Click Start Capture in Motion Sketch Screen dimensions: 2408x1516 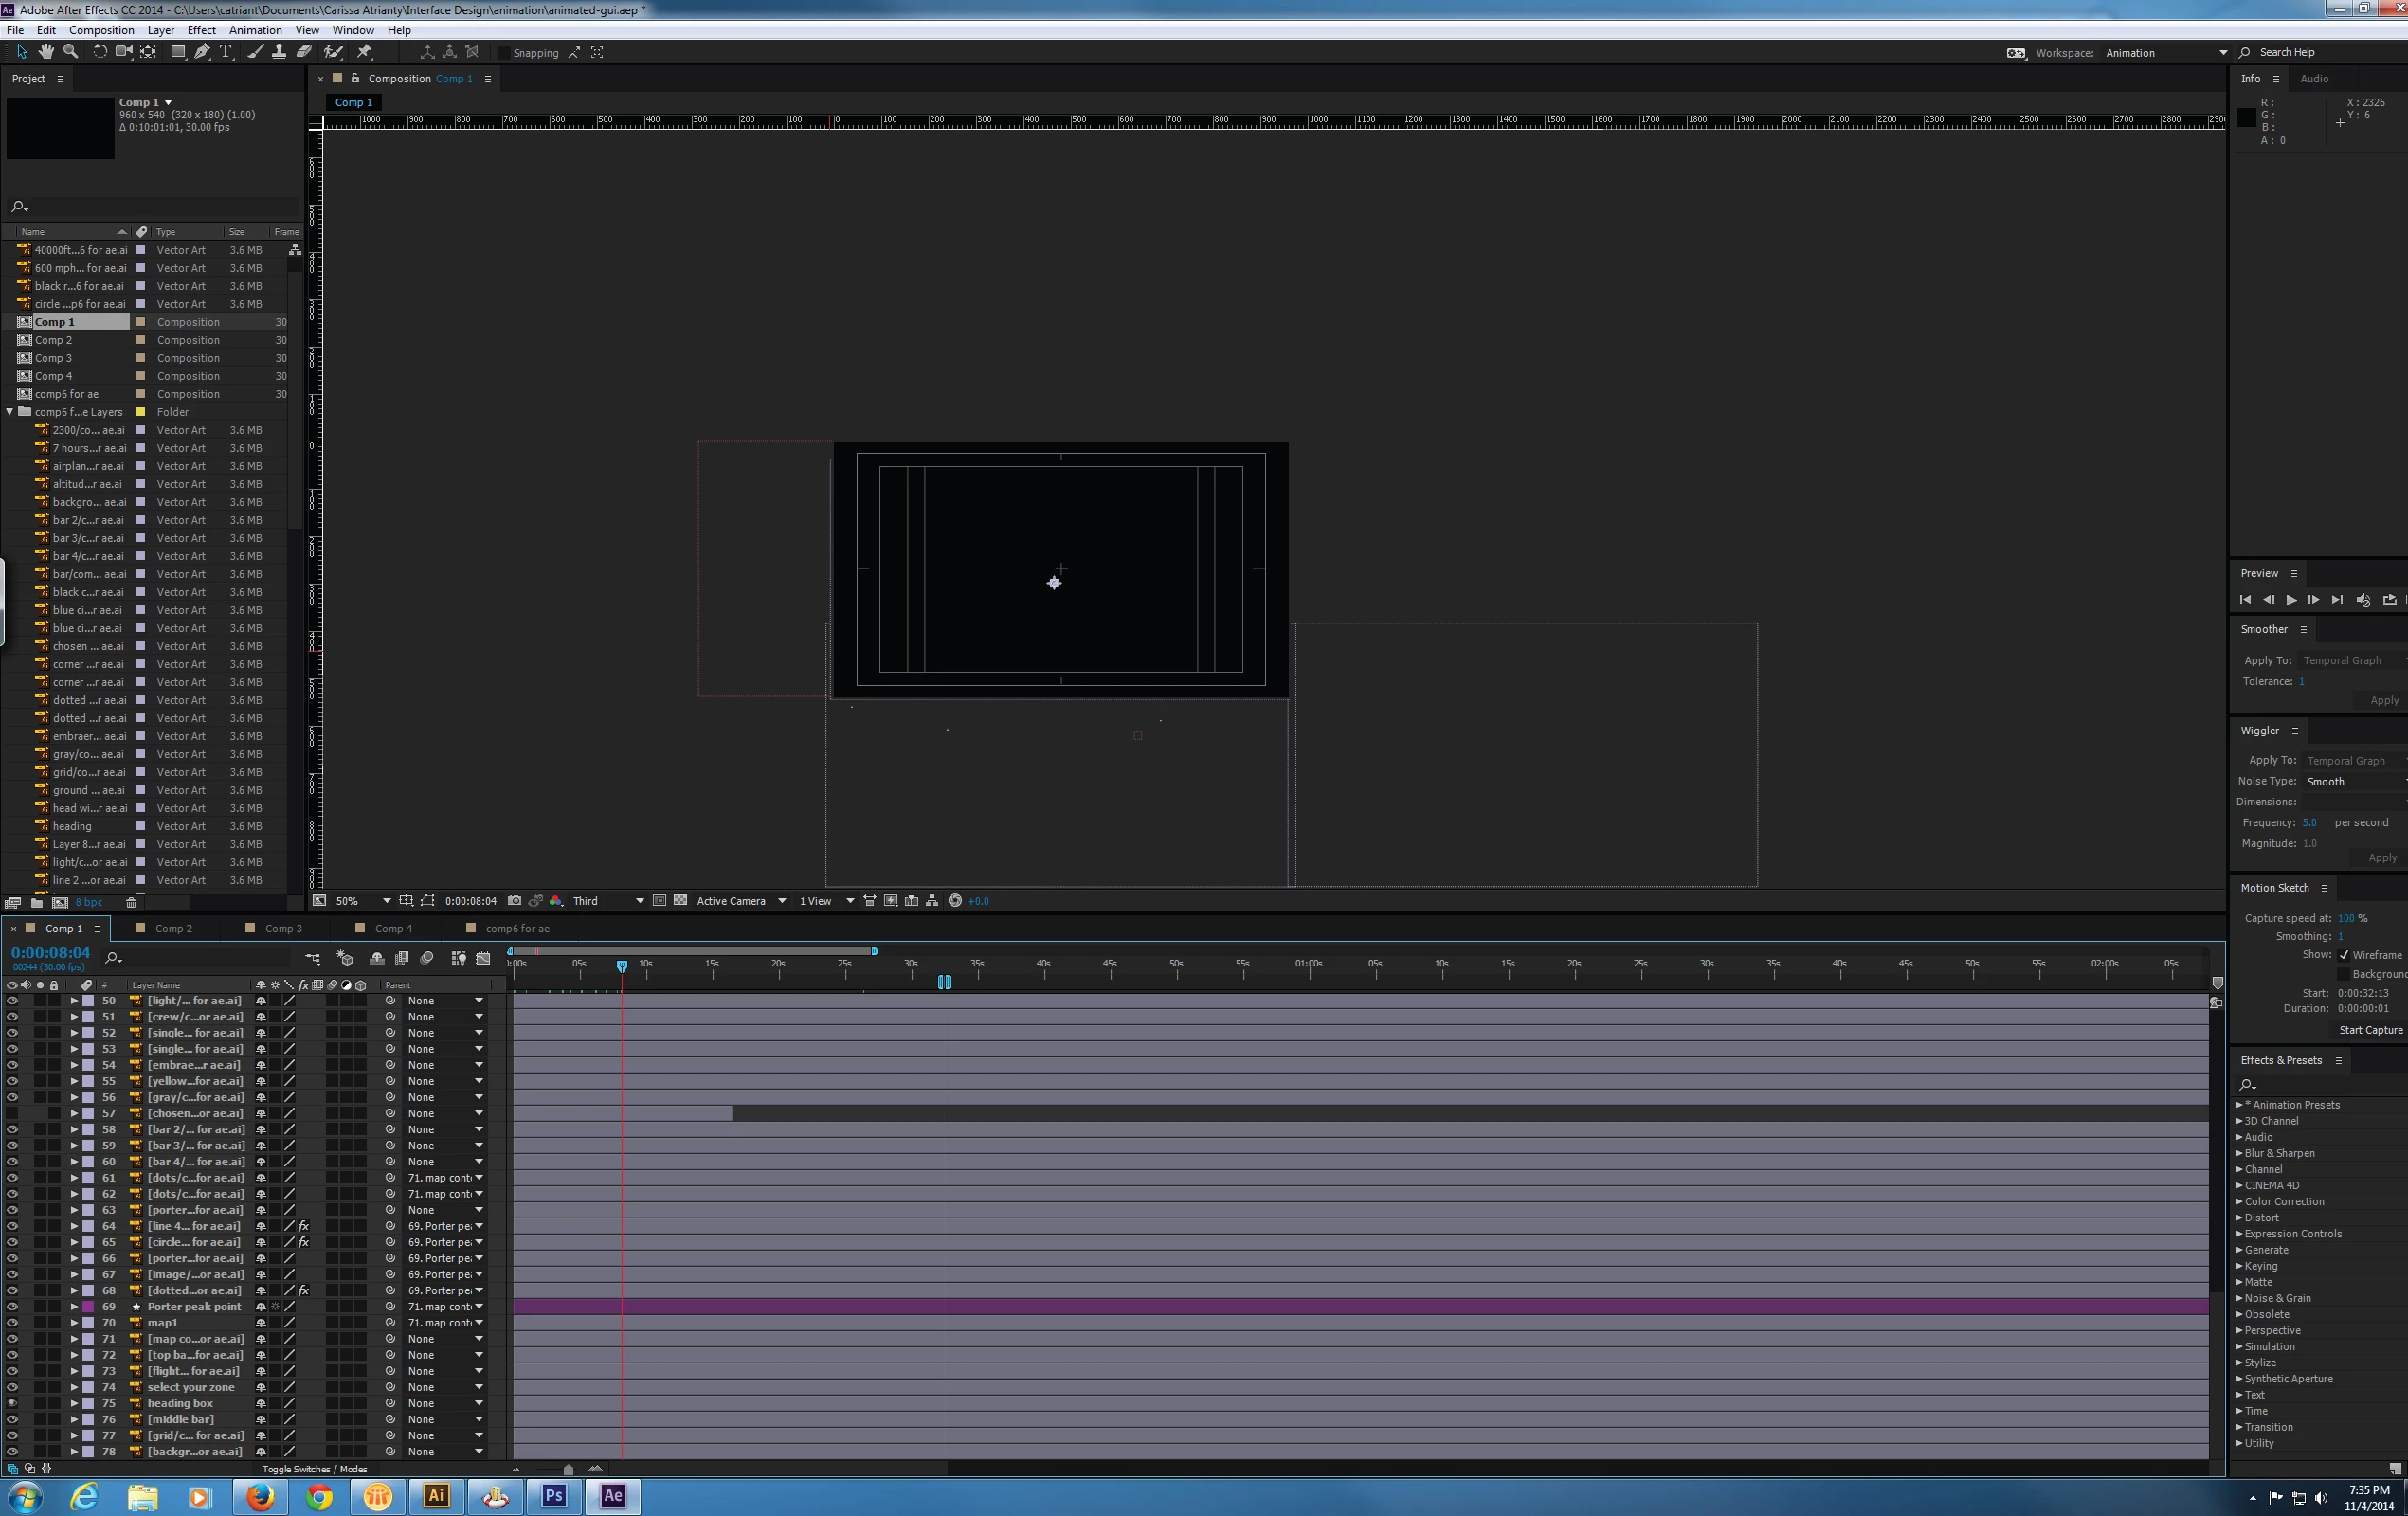pos(2369,1030)
